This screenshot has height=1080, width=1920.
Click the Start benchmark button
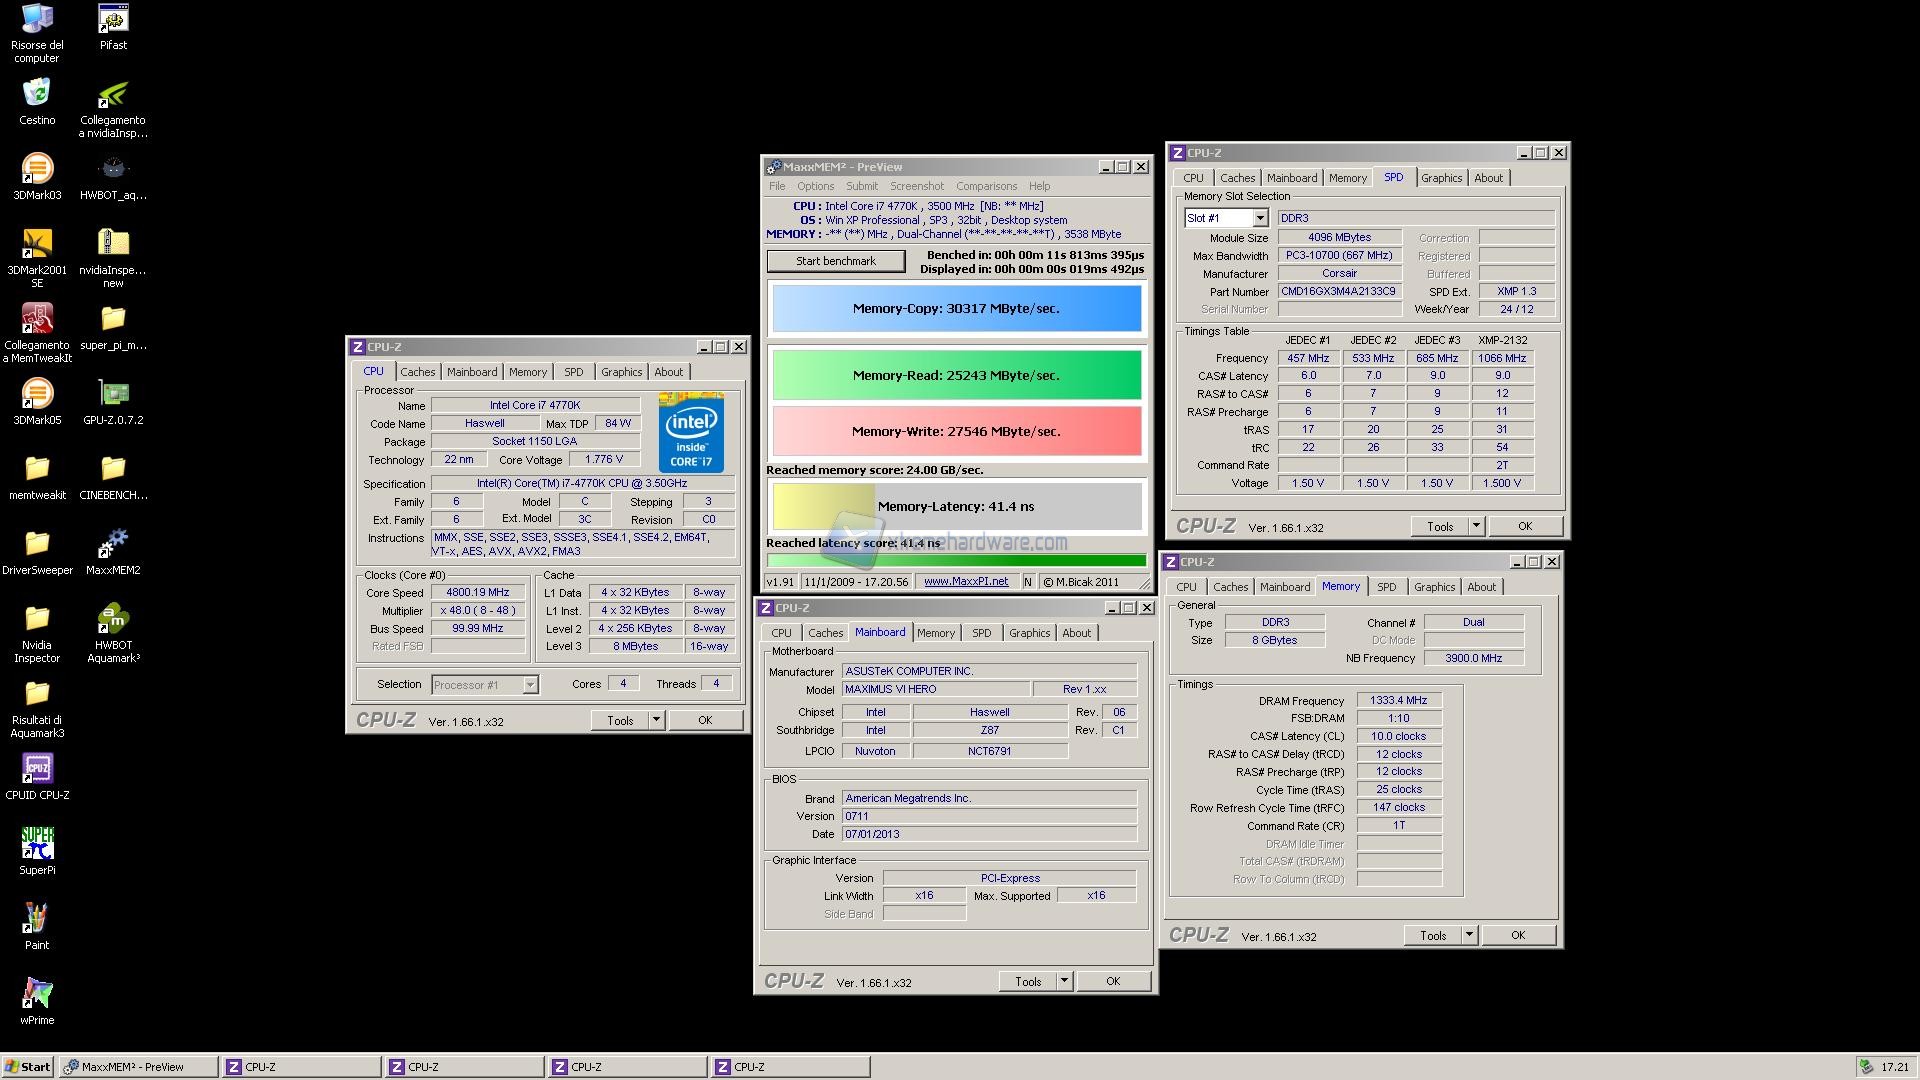click(x=835, y=261)
